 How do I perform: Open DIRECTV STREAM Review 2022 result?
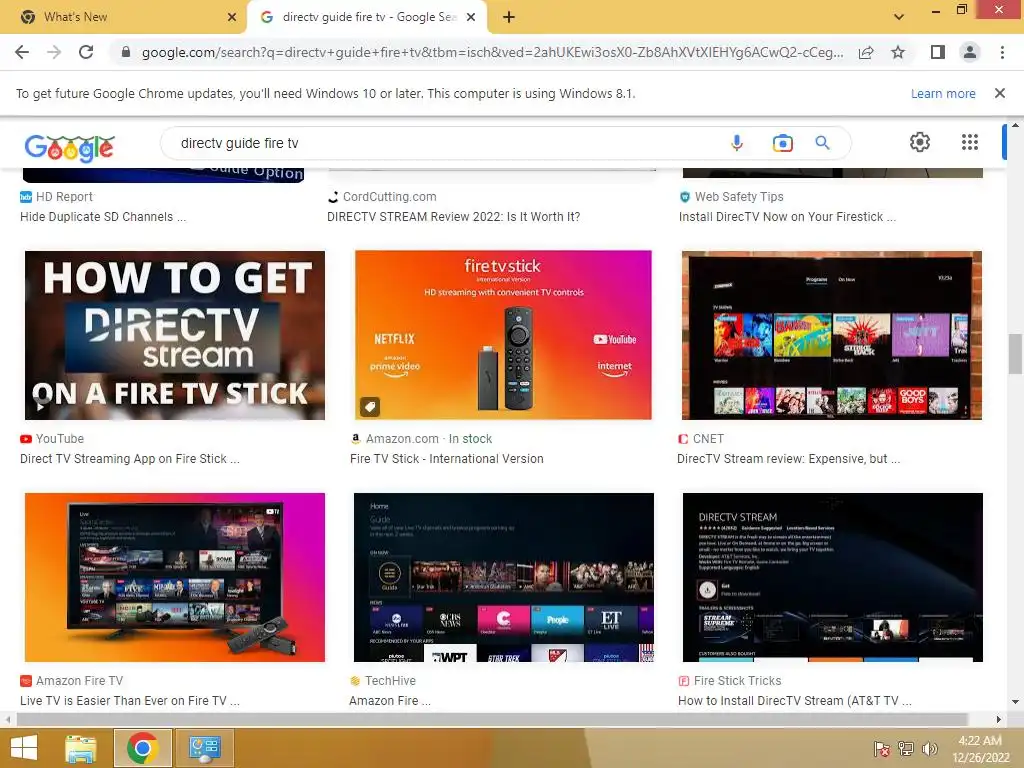(x=453, y=217)
